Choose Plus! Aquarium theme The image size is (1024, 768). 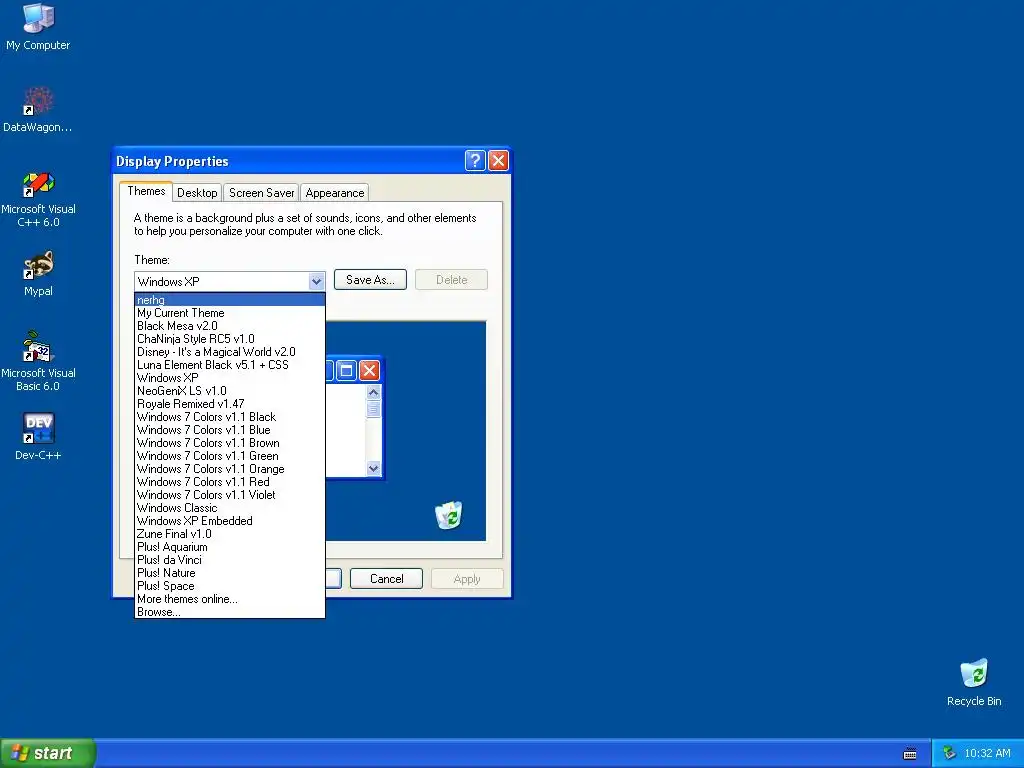click(229, 547)
